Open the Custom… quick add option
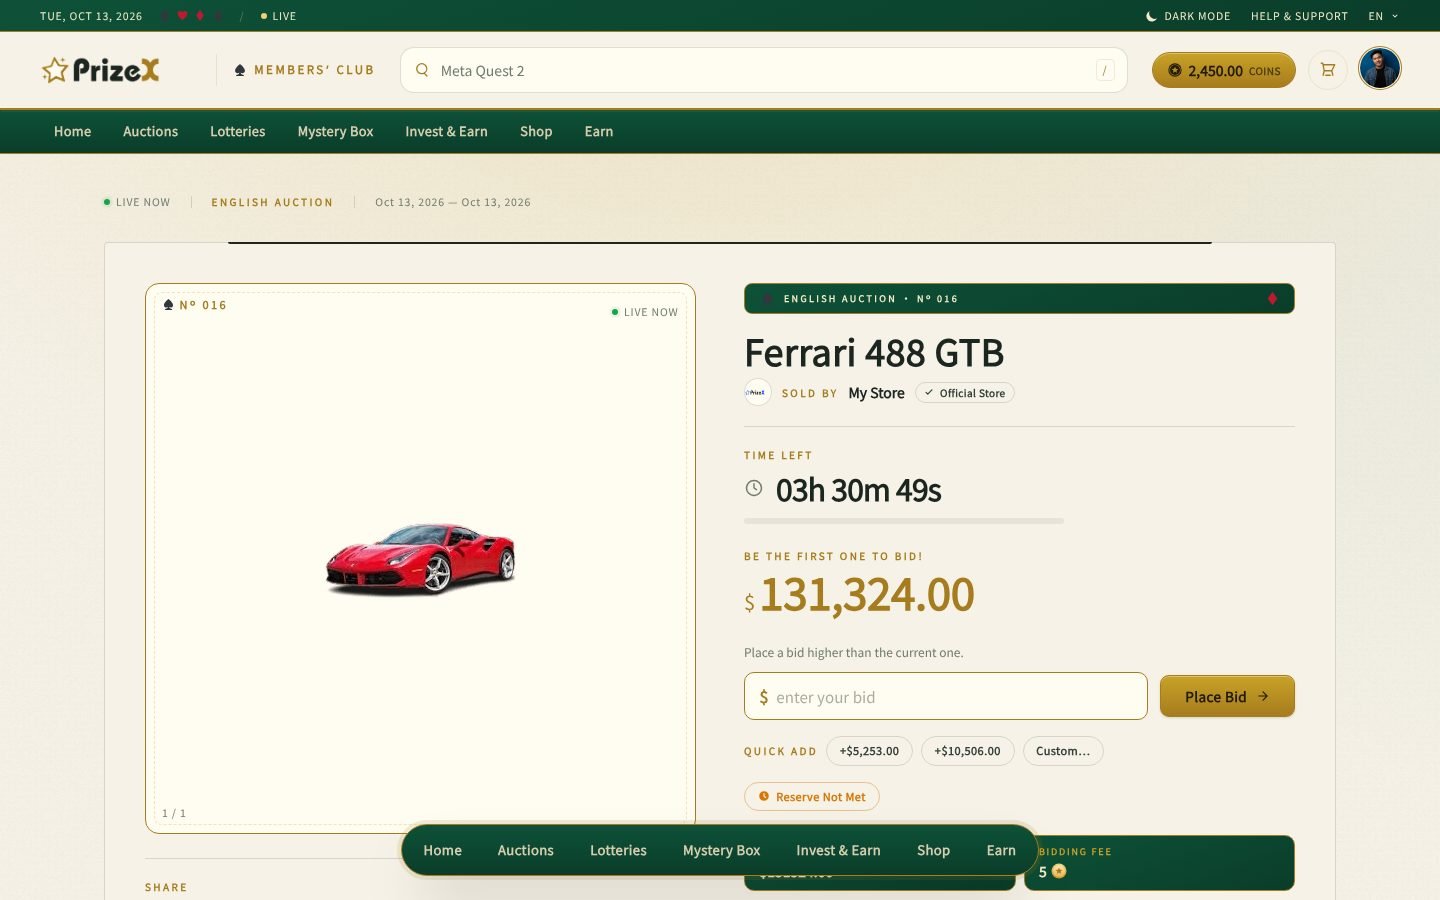1440x900 pixels. (1063, 751)
